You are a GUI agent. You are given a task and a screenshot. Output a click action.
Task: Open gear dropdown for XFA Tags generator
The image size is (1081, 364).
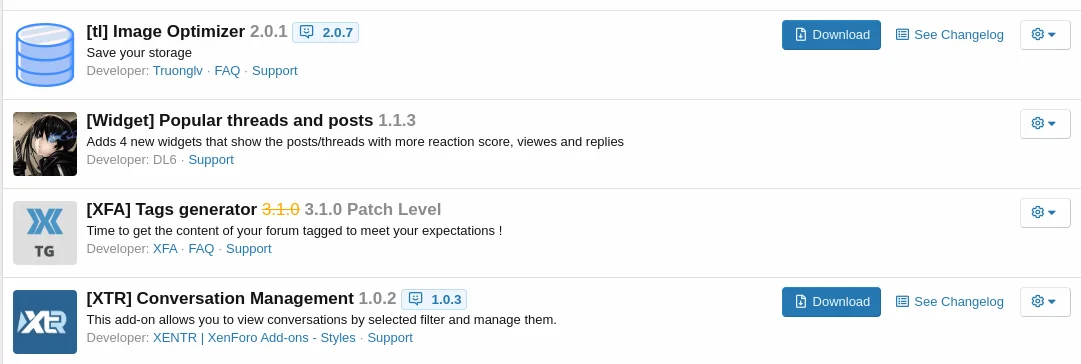[x=1044, y=212]
